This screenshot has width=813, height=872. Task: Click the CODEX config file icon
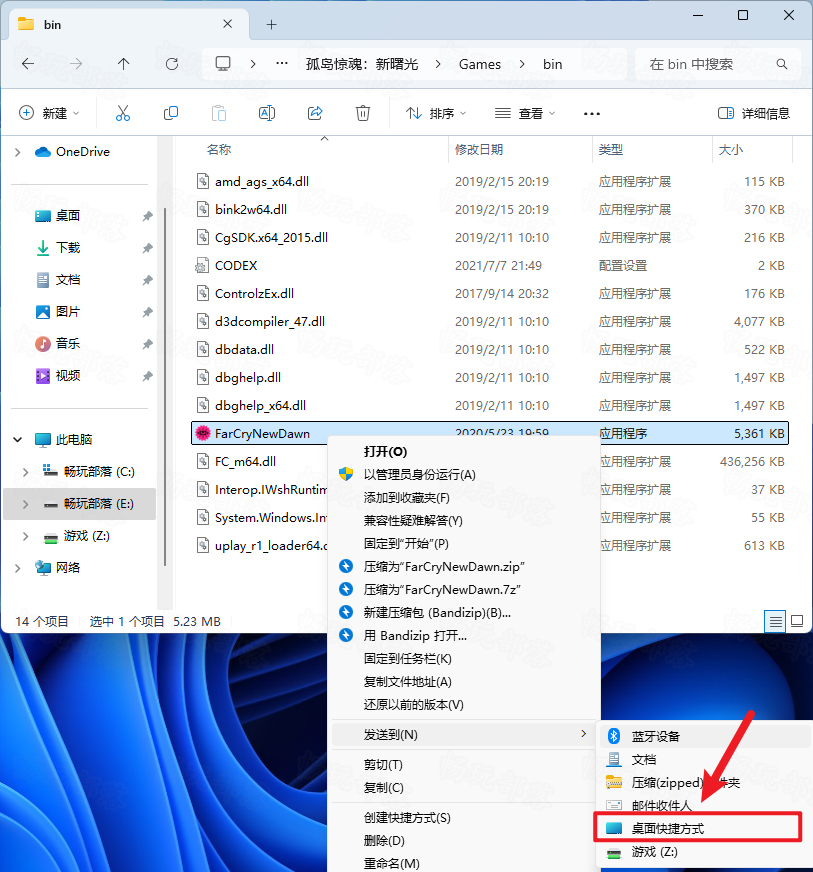coord(202,265)
